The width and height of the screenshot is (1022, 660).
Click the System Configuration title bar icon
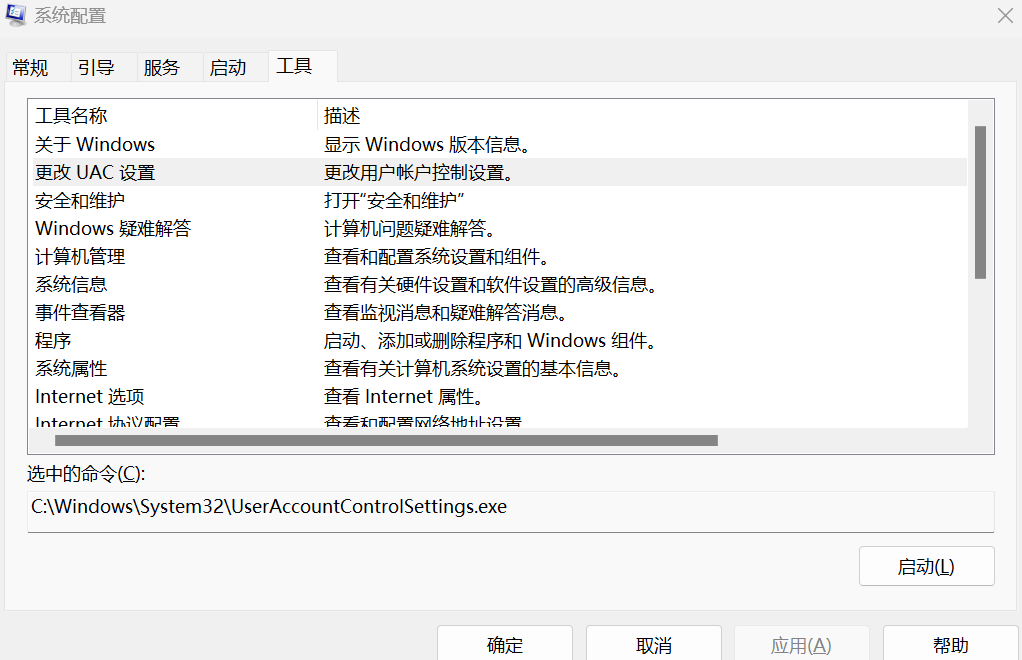click(18, 15)
